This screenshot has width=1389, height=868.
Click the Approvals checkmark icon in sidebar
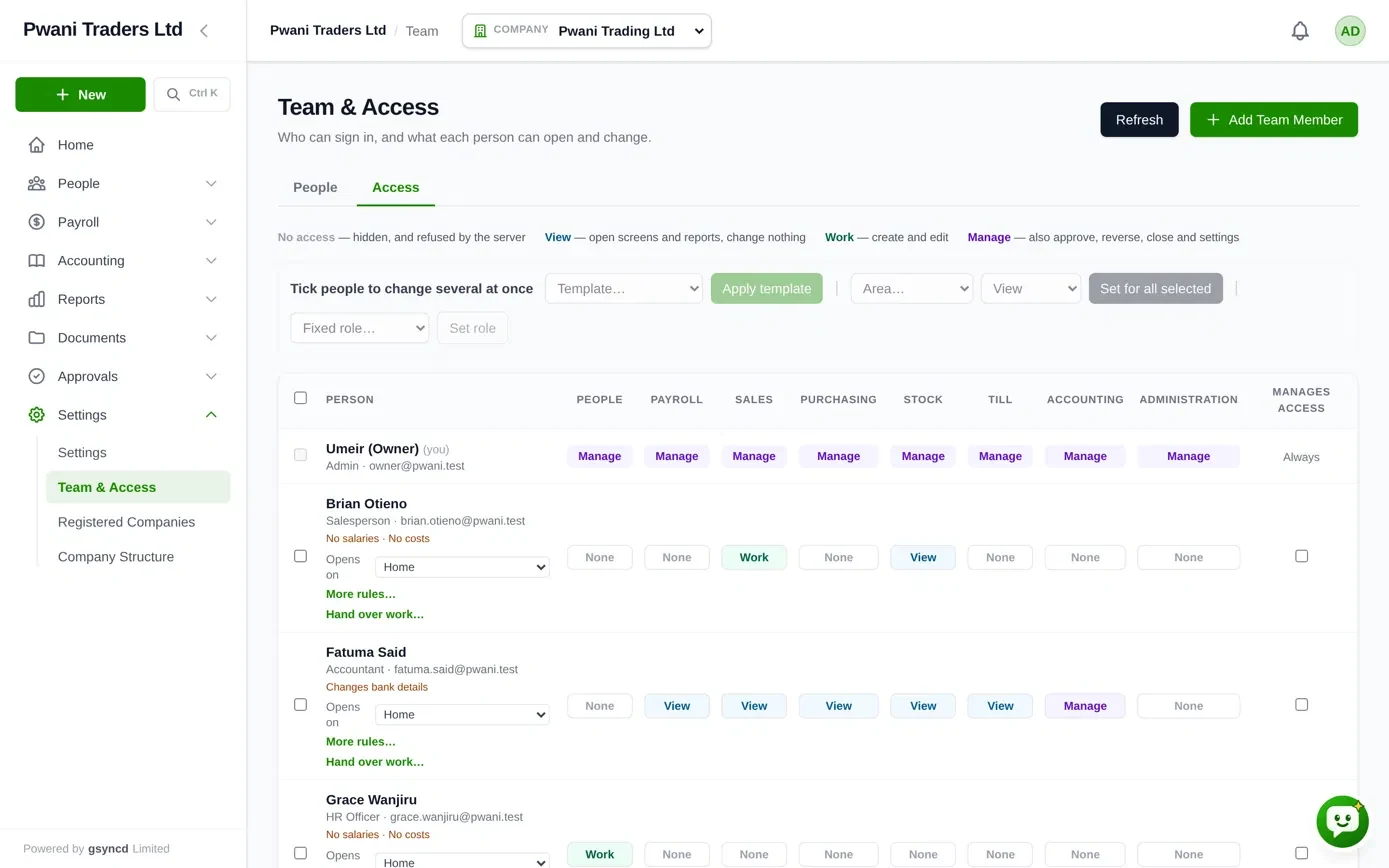37,376
